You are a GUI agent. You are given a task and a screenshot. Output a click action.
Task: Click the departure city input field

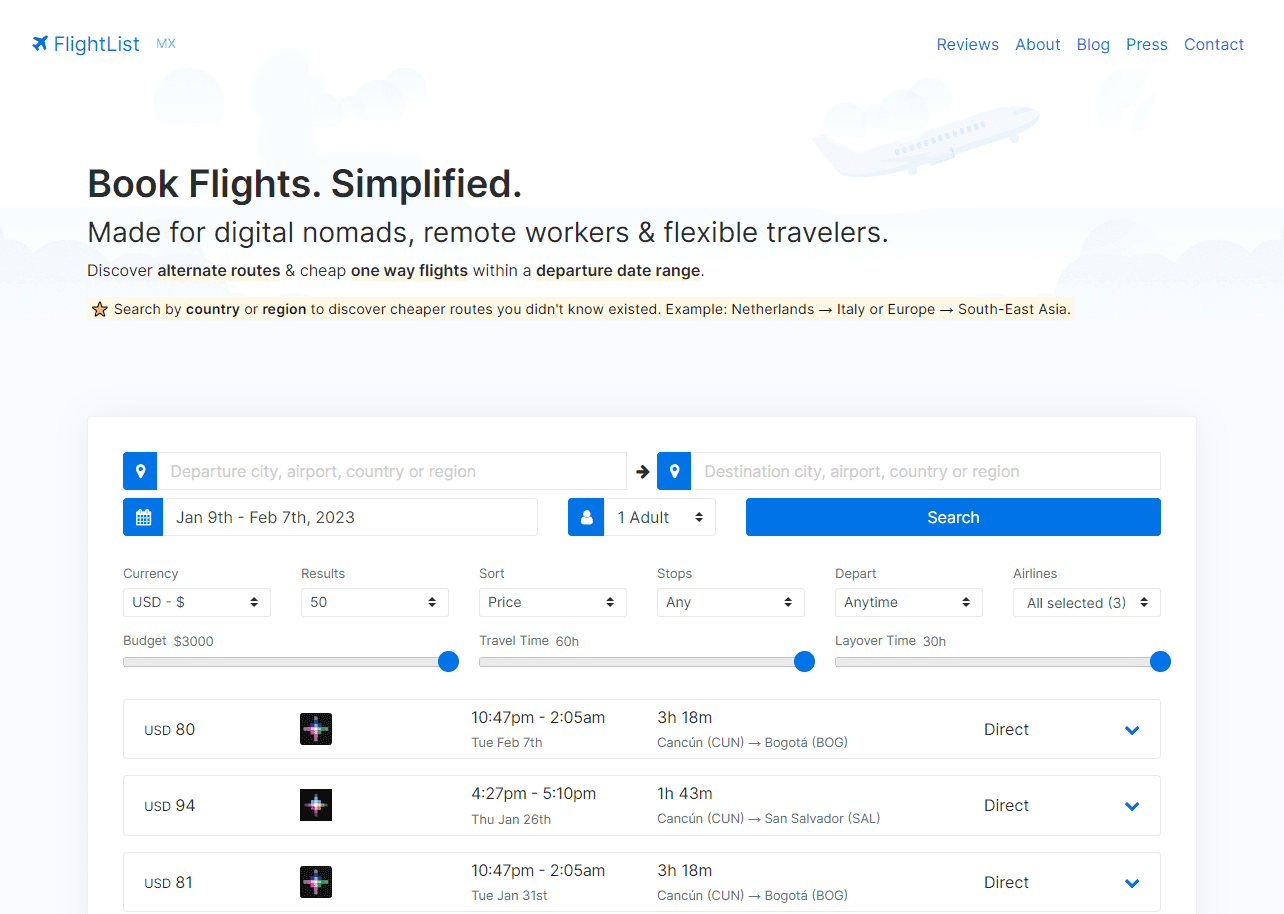point(391,471)
